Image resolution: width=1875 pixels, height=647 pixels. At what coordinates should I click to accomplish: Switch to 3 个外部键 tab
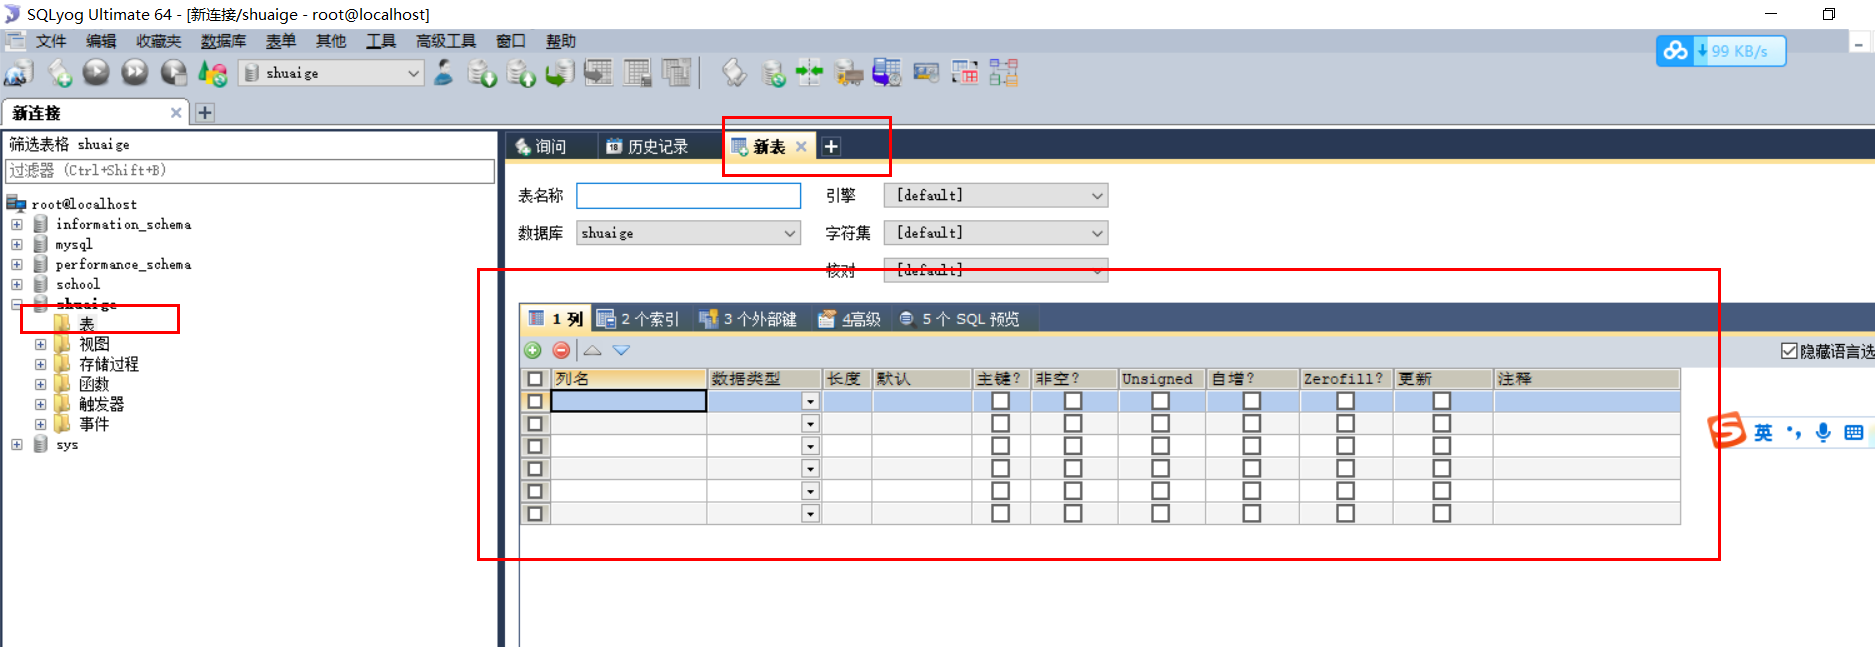(x=748, y=319)
